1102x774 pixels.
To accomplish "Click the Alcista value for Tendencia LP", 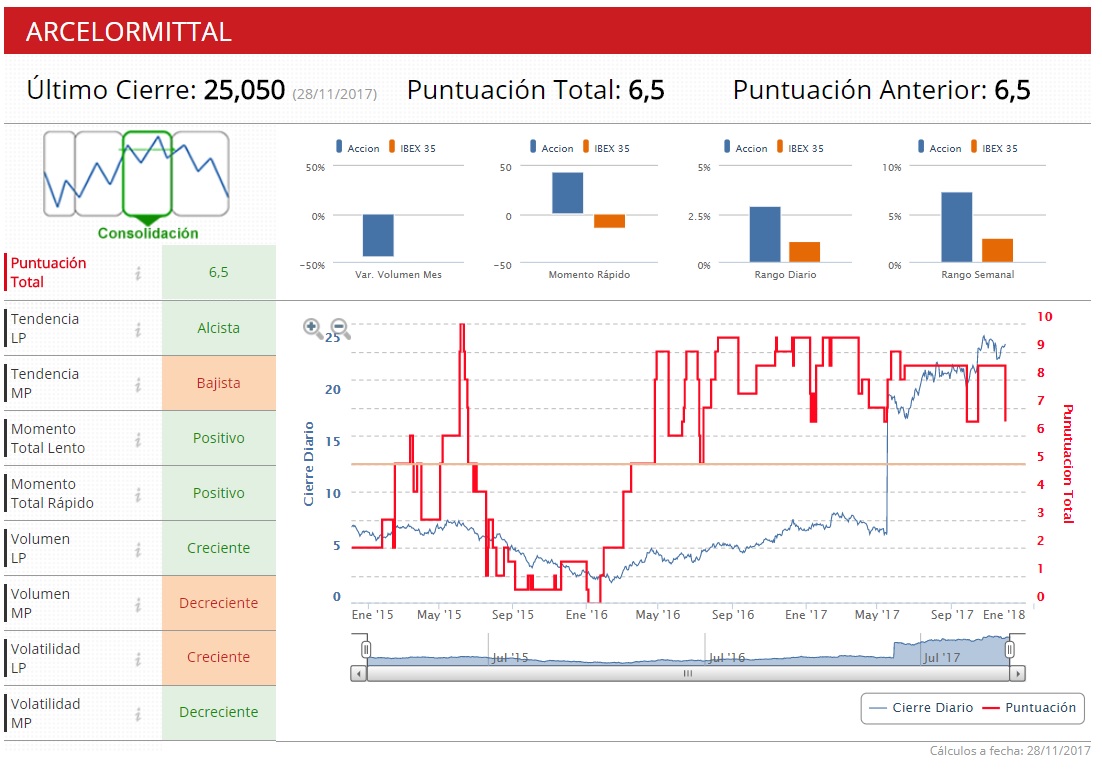I will point(219,328).
